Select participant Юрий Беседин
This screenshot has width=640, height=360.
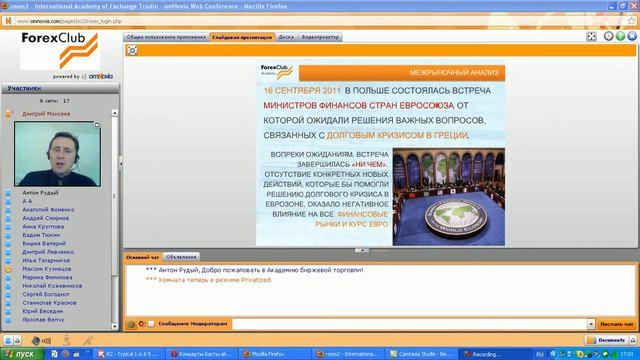point(42,311)
